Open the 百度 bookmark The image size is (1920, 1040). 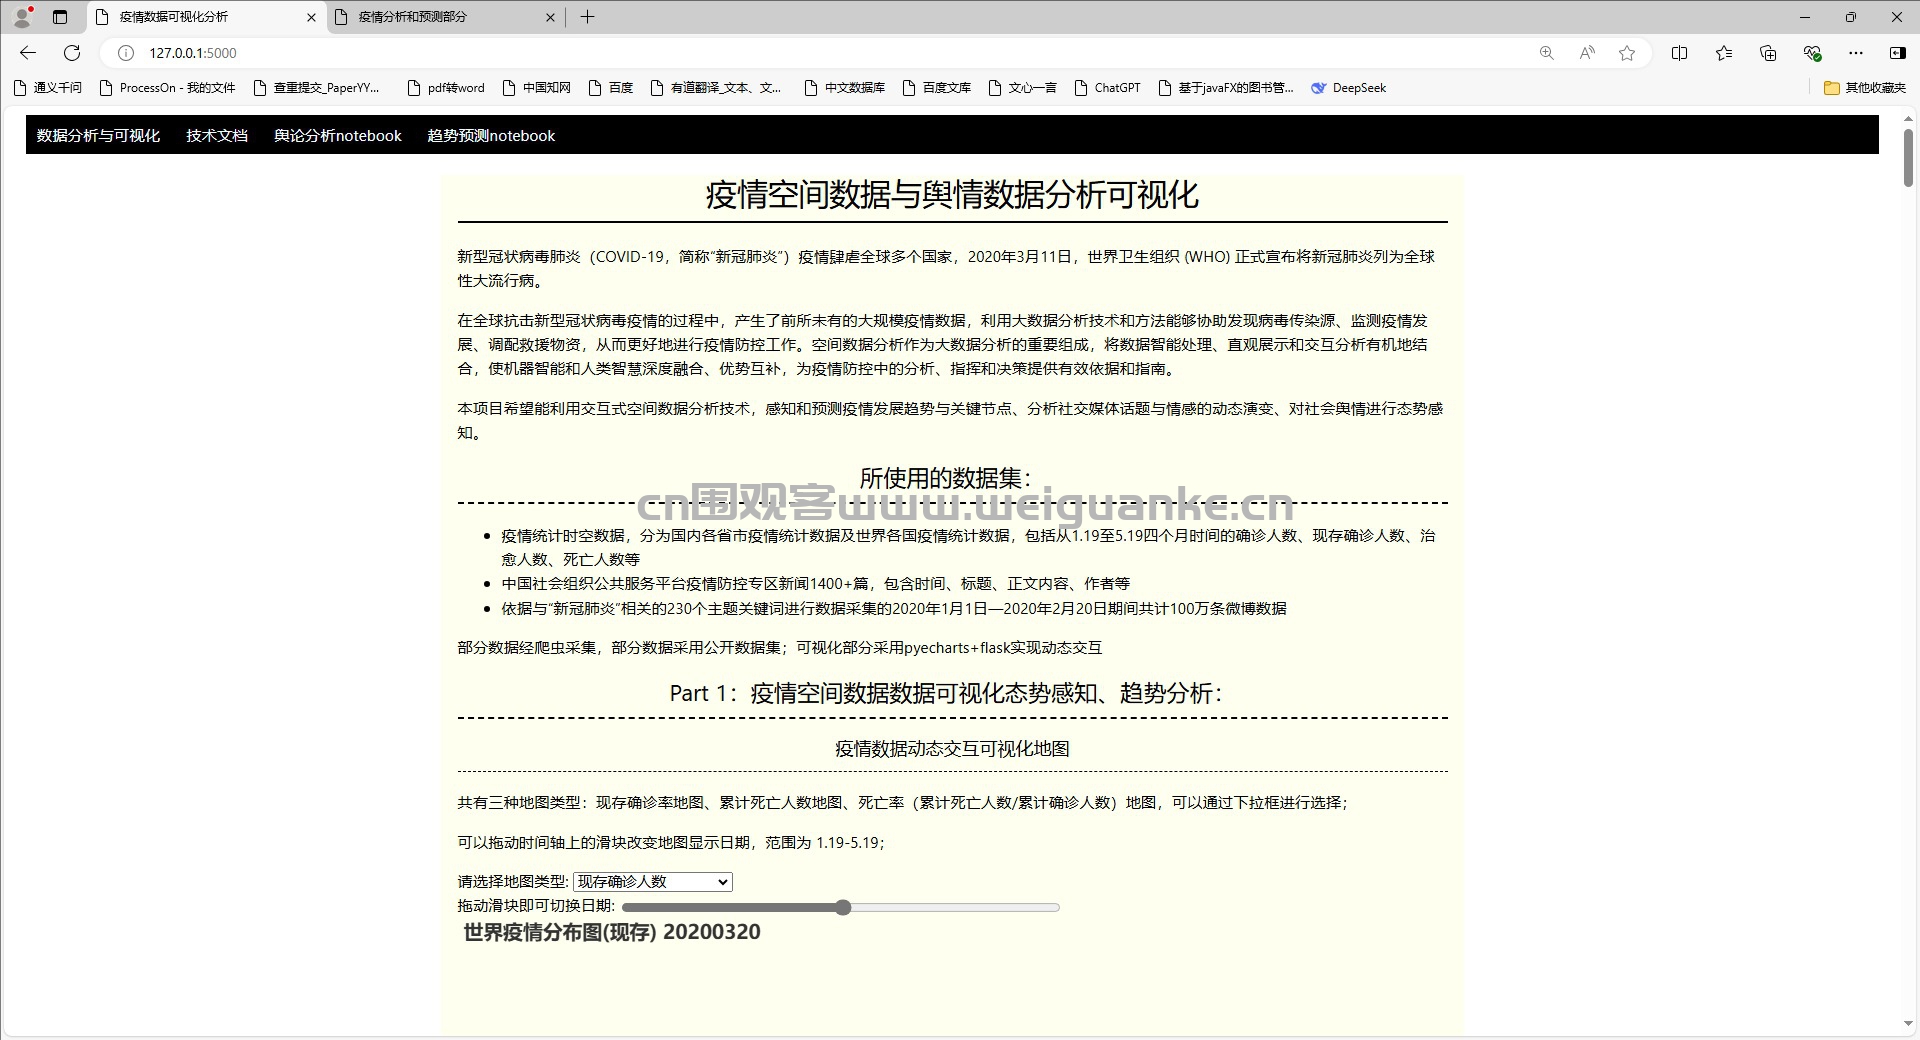(x=611, y=88)
